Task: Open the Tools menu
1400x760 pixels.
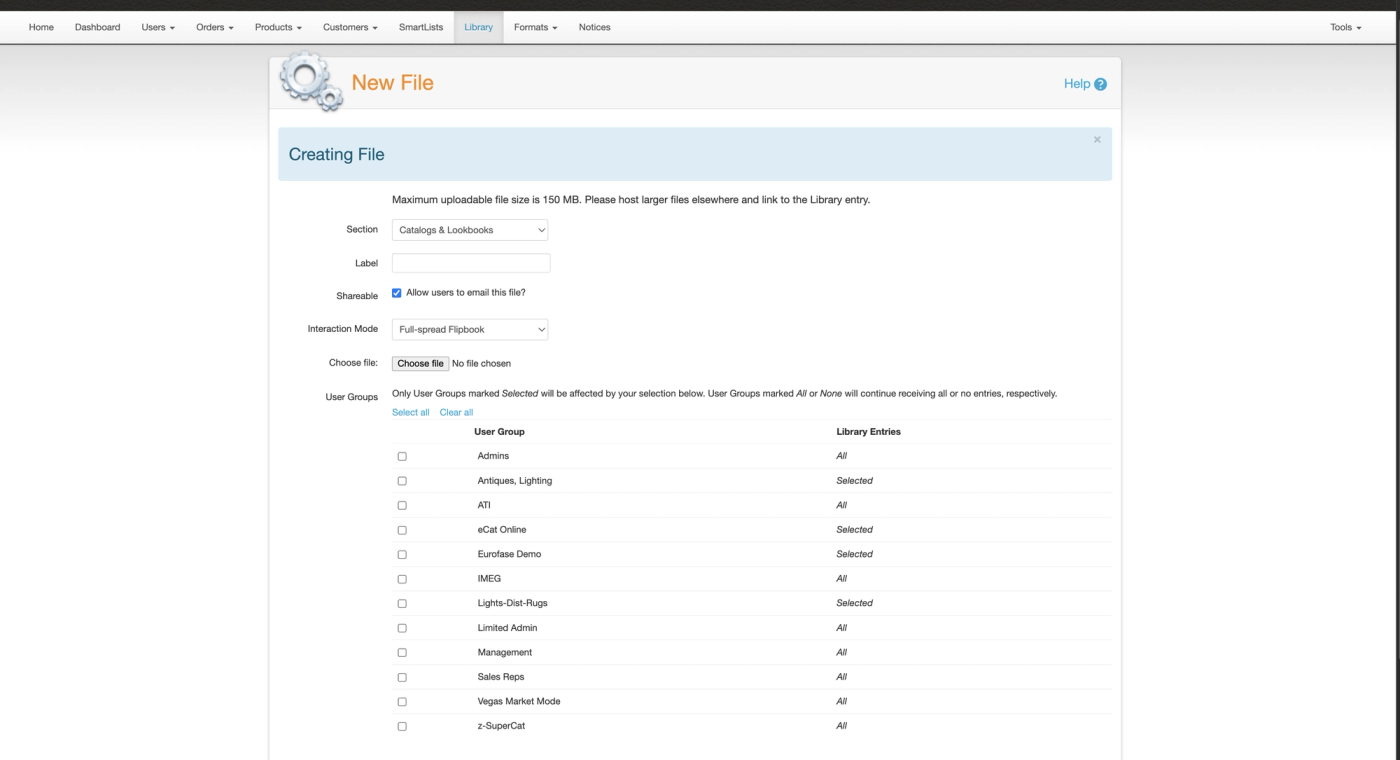Action: [1346, 27]
